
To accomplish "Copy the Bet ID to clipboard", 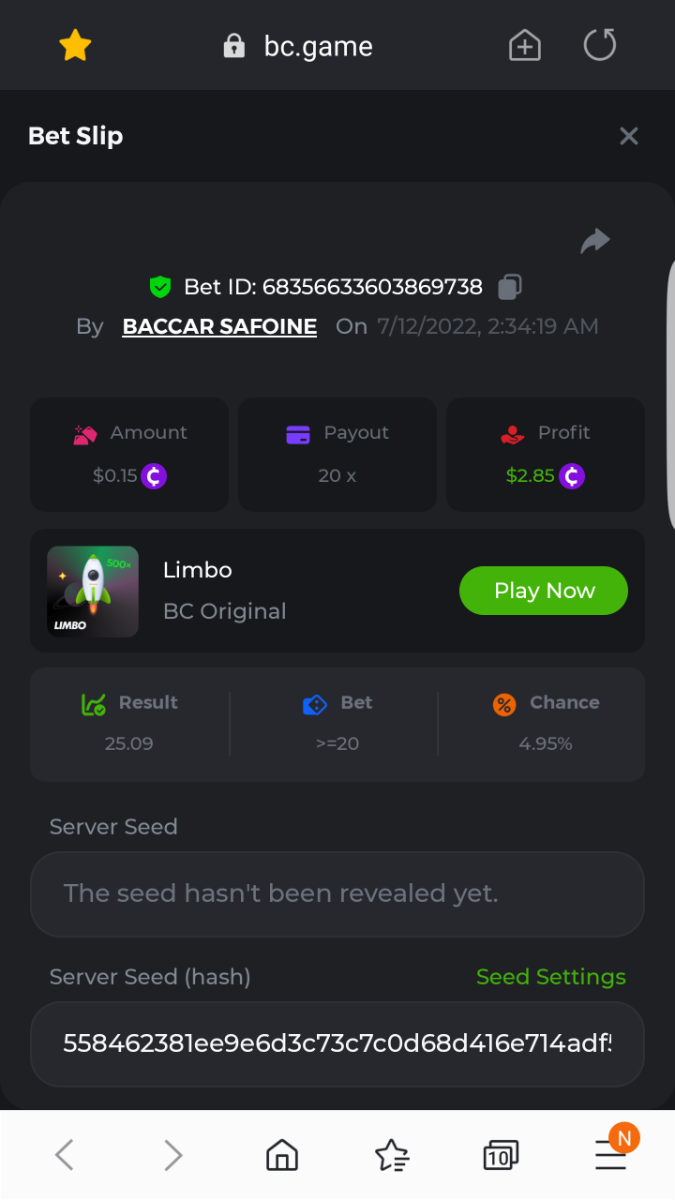I will click(510, 287).
